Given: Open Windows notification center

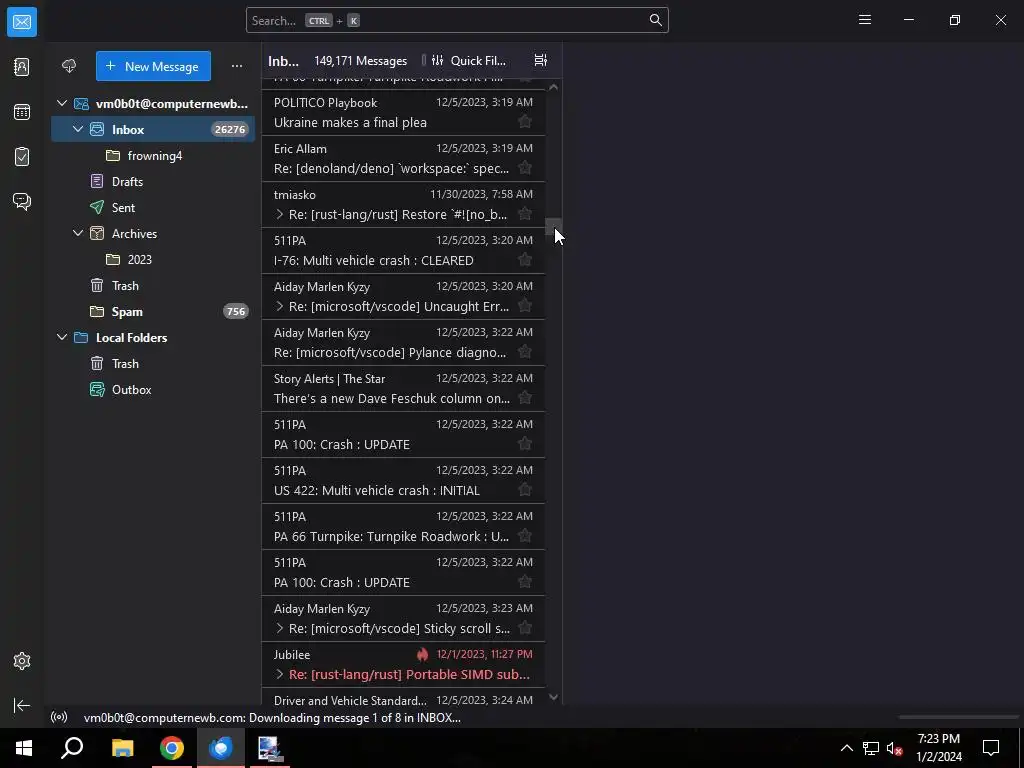Looking at the screenshot, I should coord(991,748).
